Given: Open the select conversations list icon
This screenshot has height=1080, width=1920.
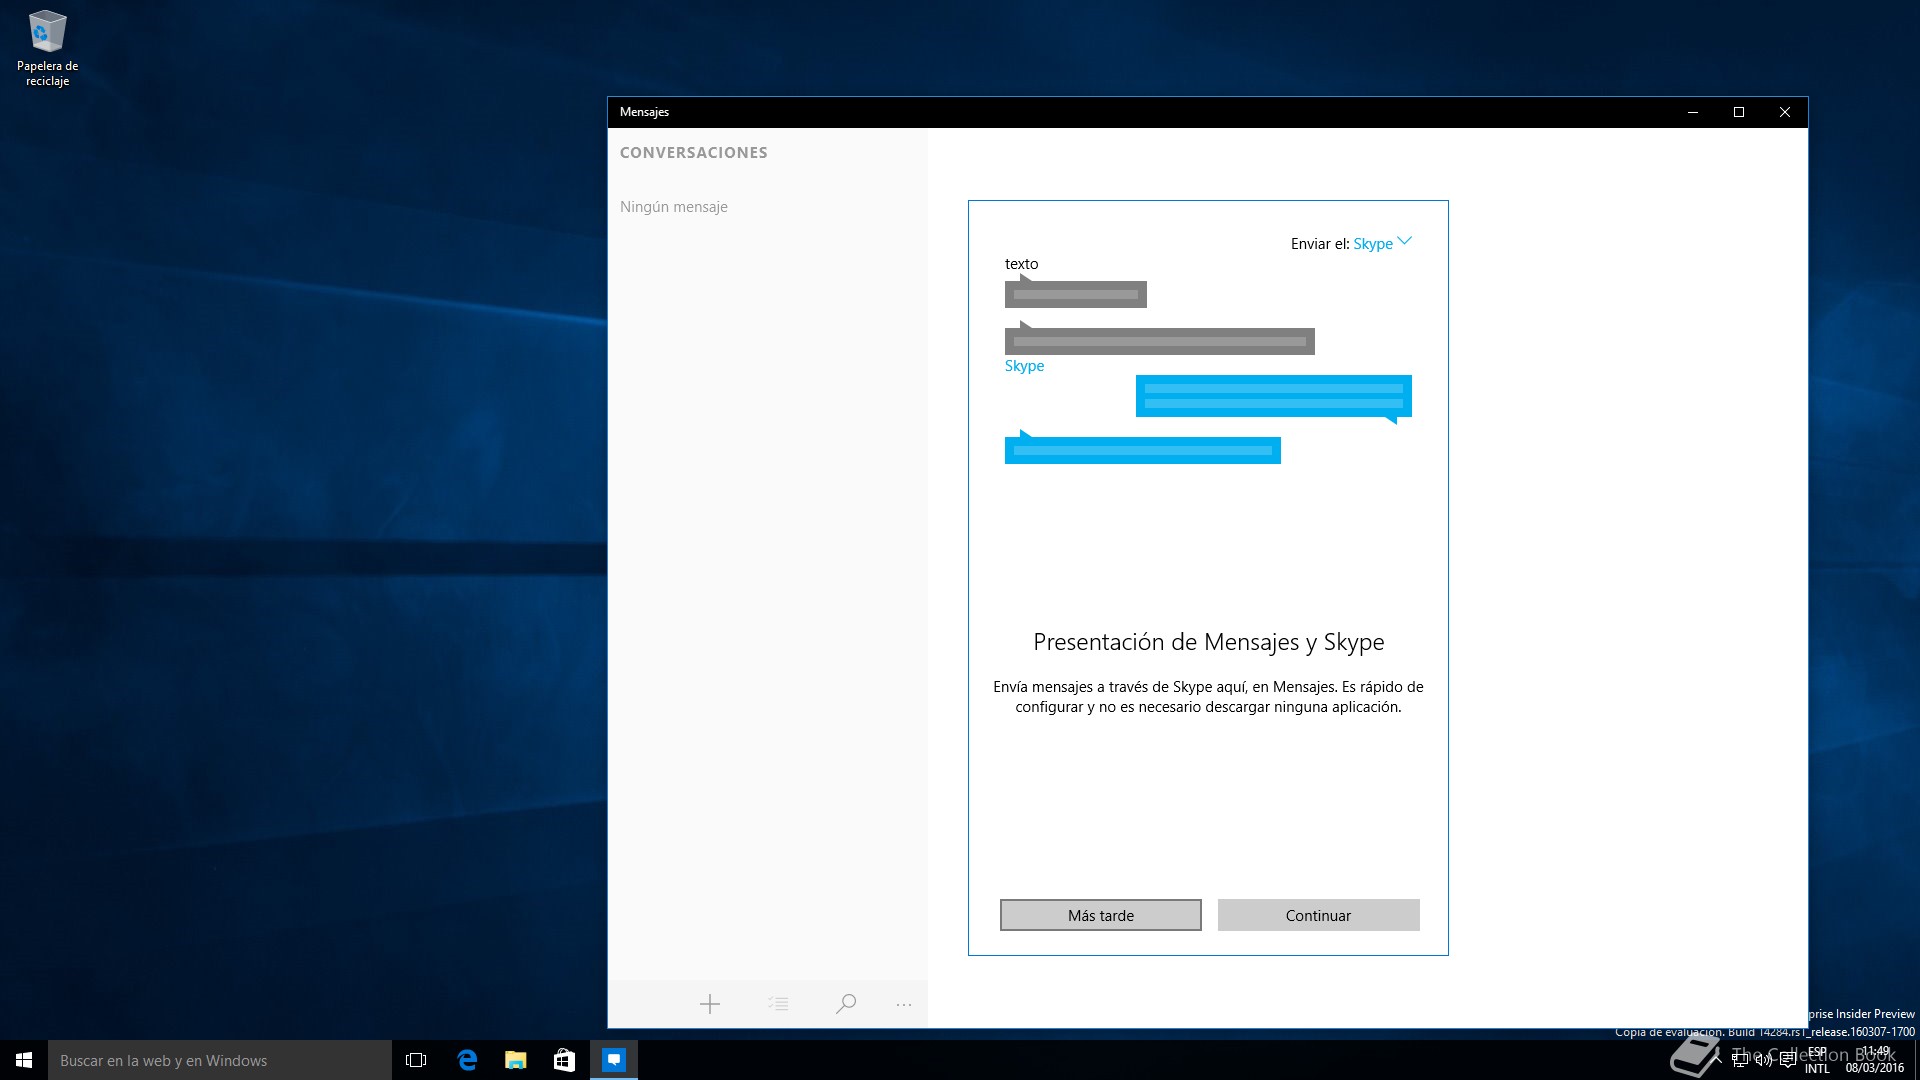Looking at the screenshot, I should [778, 1004].
